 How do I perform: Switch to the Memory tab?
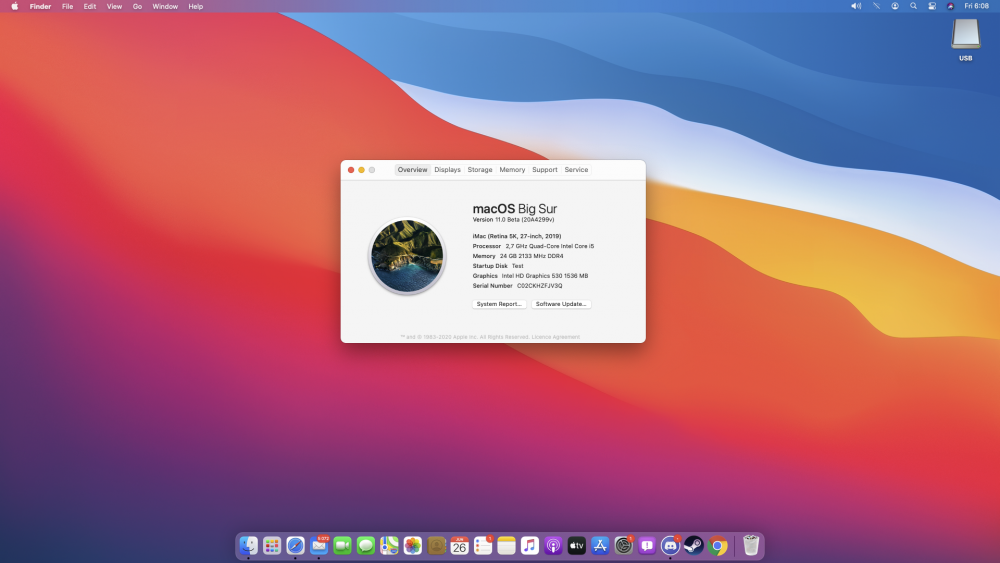512,170
